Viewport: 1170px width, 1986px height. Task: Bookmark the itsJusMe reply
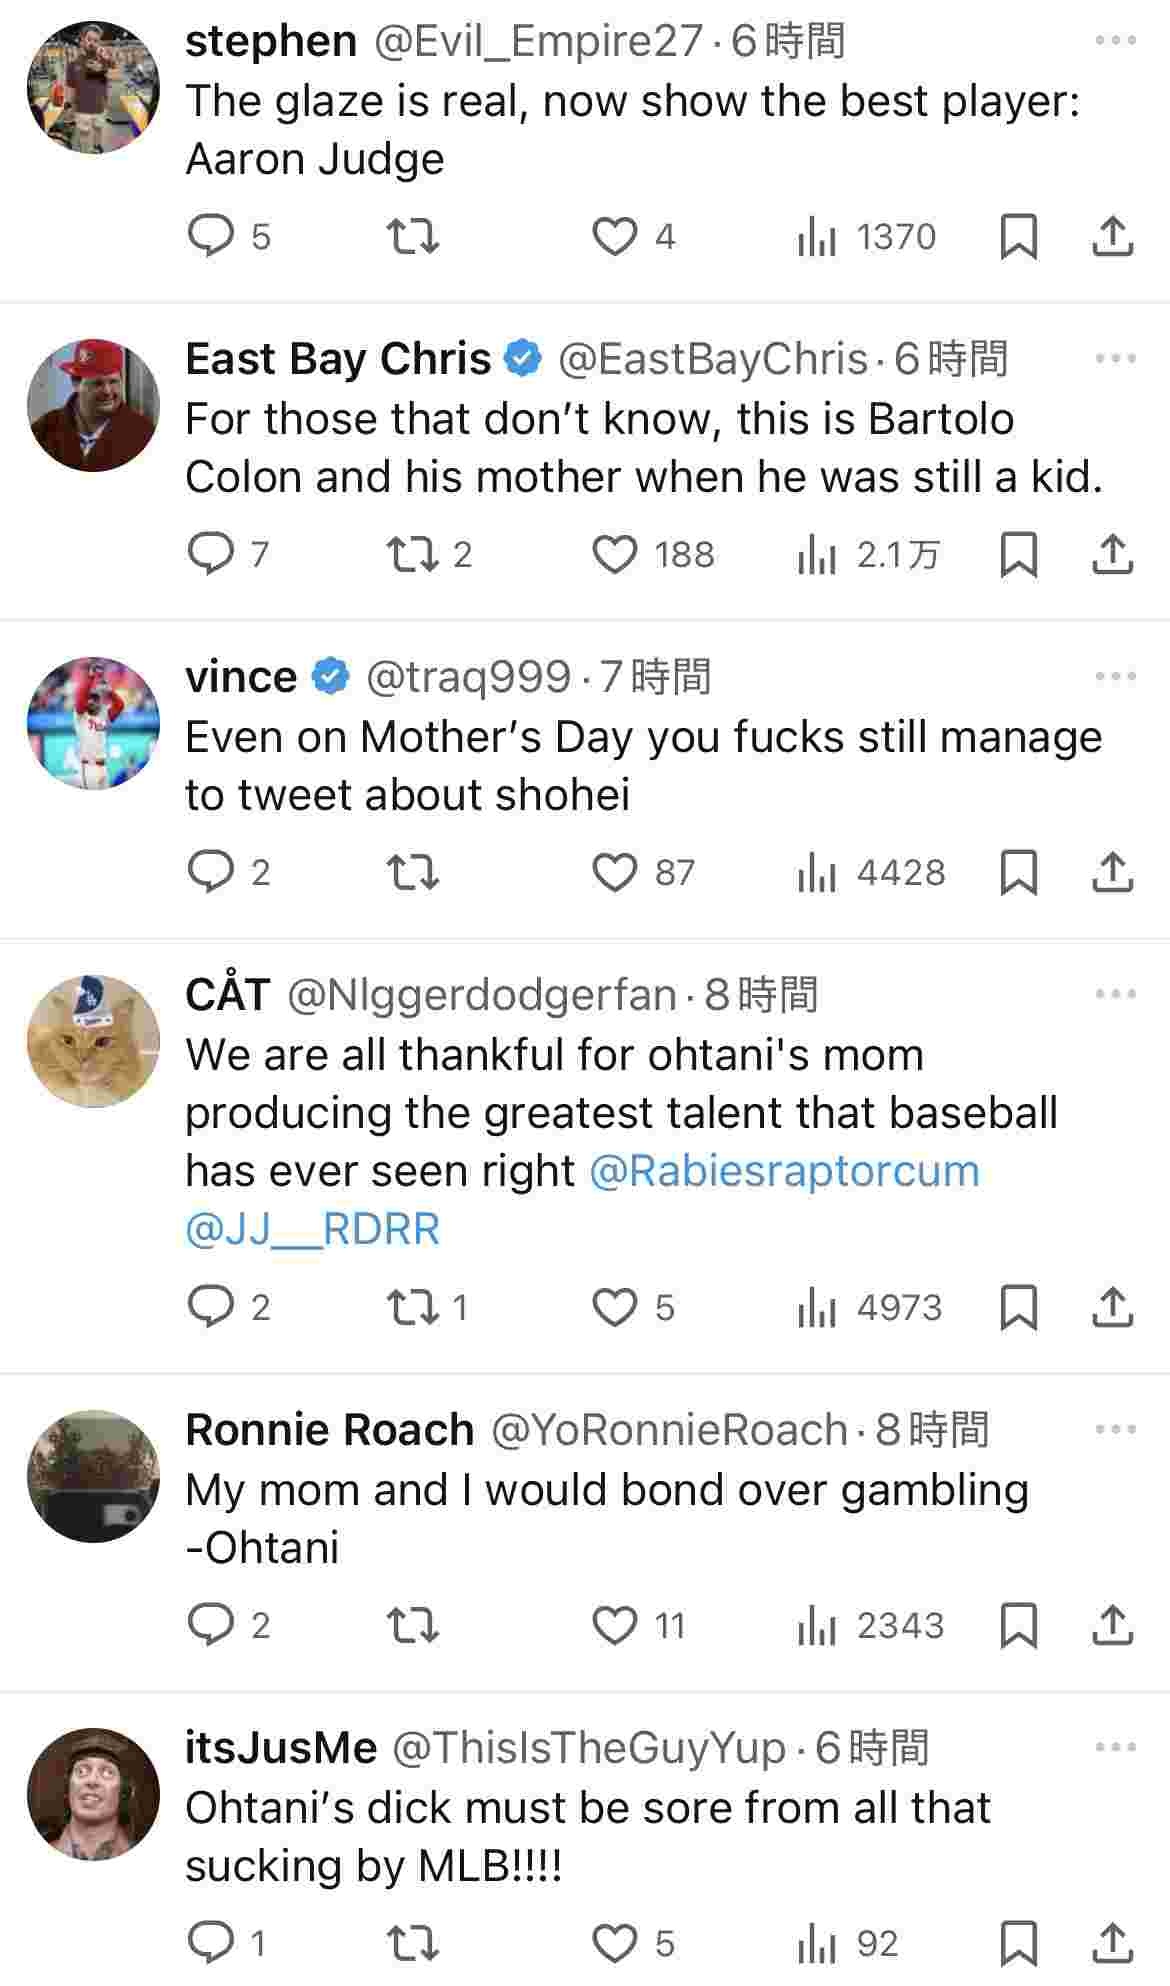pos(1018,1943)
